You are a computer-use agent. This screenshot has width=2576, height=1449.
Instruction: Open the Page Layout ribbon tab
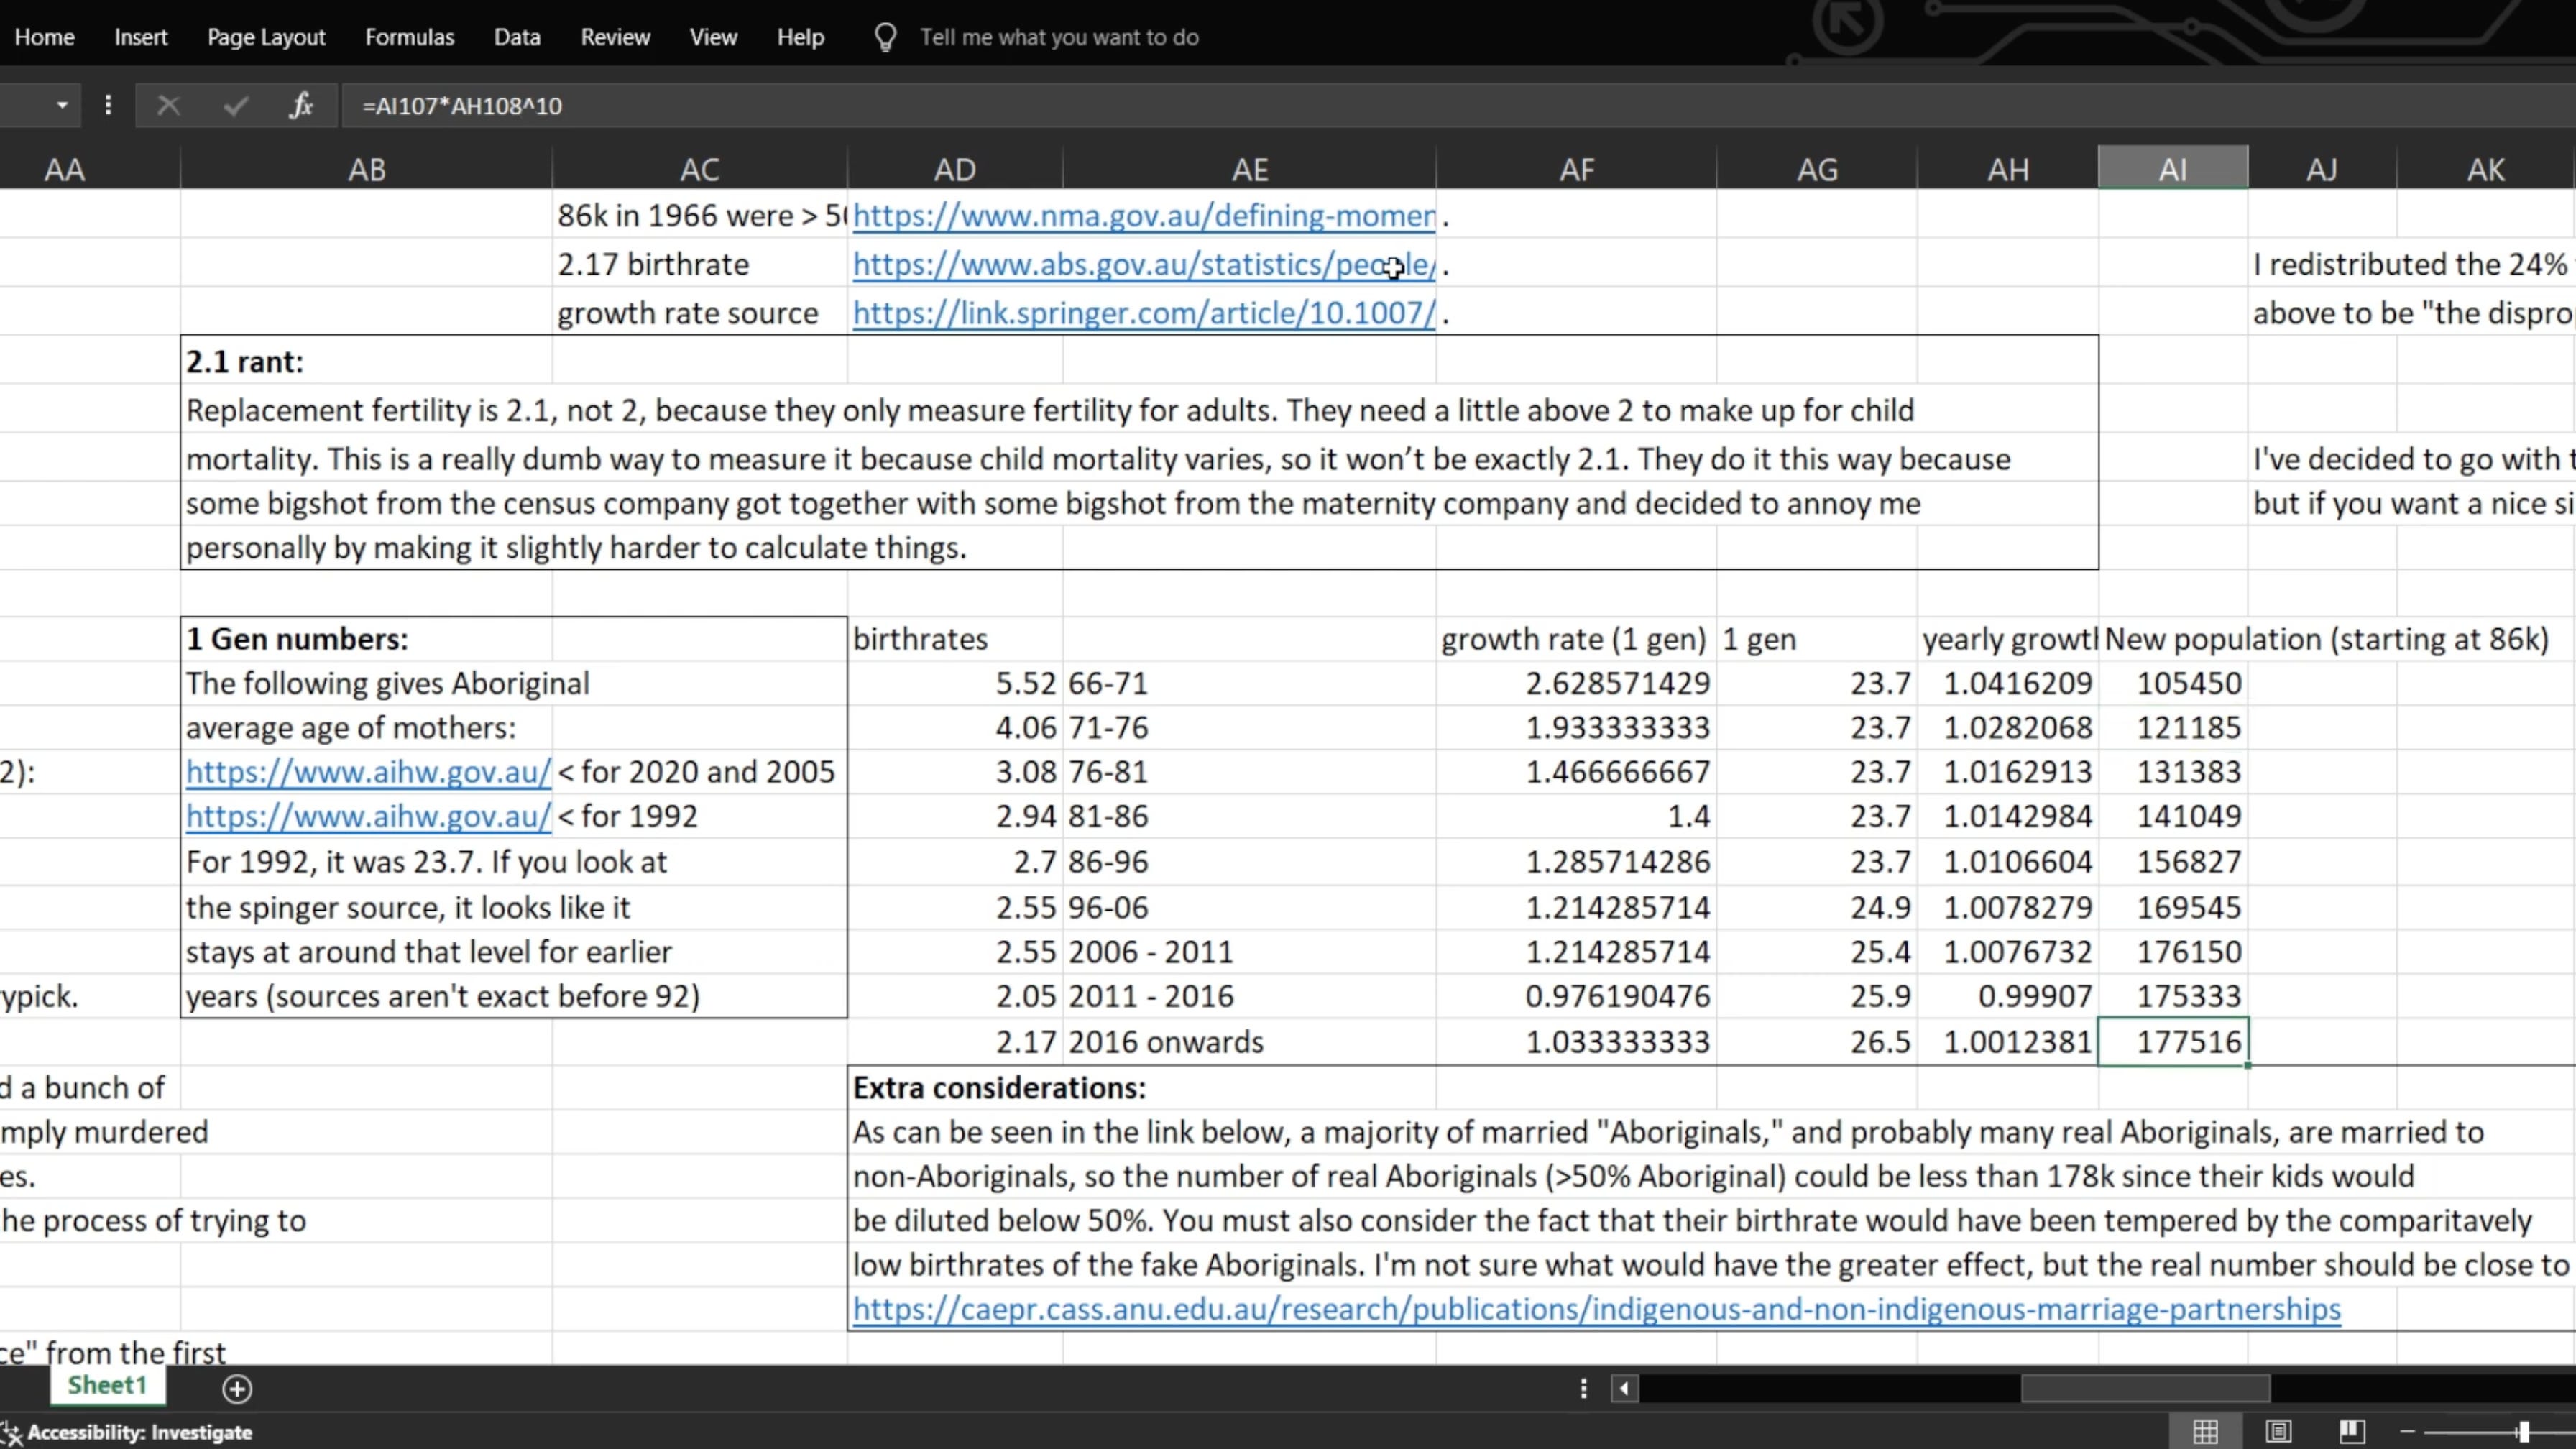(x=266, y=37)
